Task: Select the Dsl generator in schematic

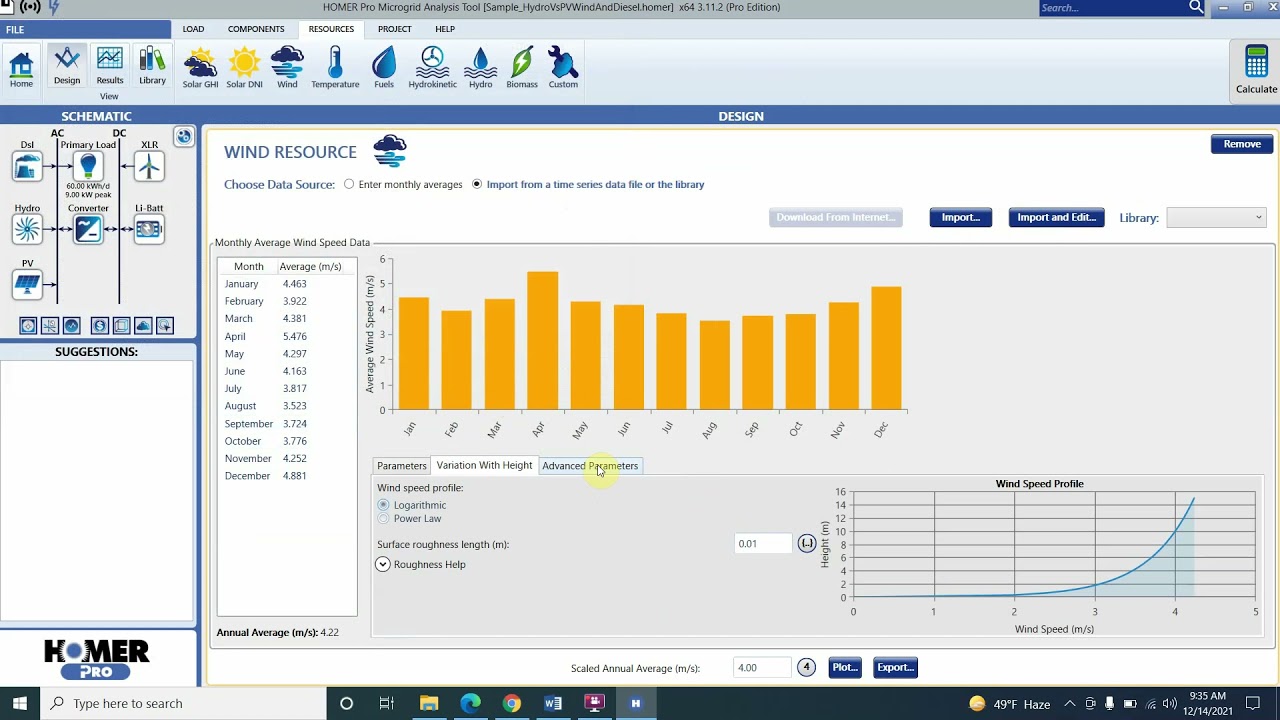Action: click(x=27, y=166)
